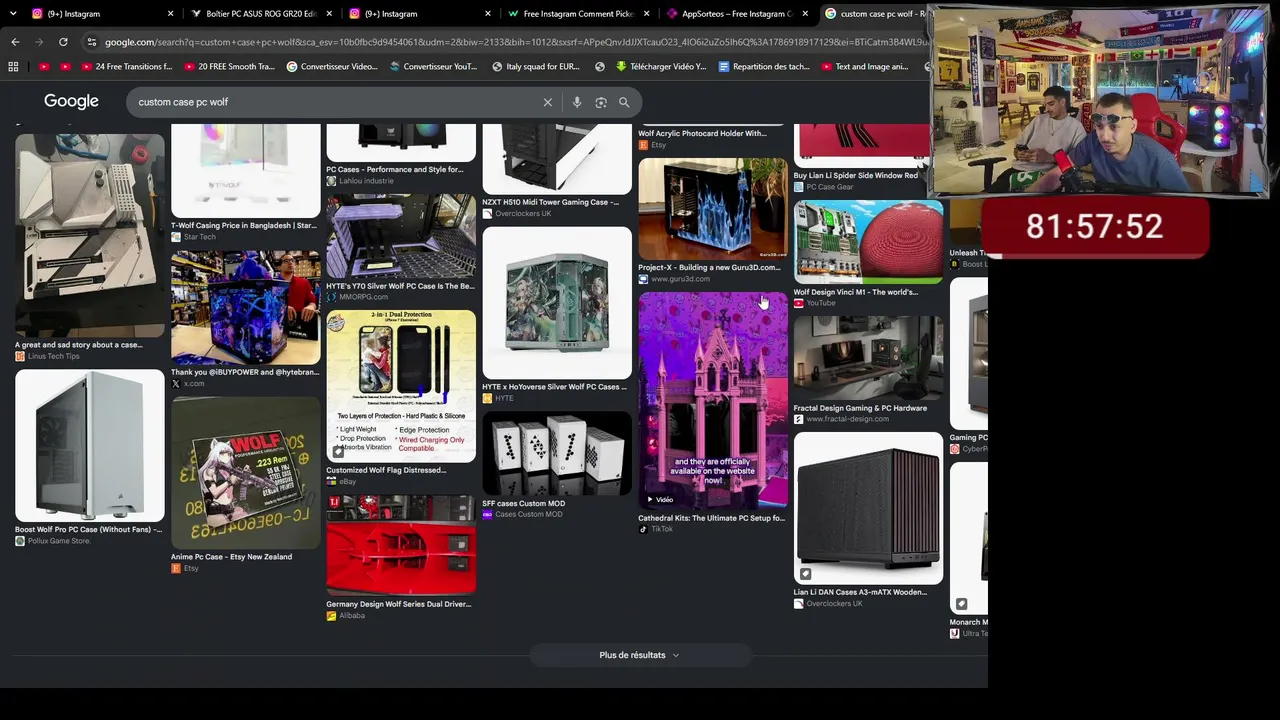Clear the search query with the X
This screenshot has height=720, width=1280.
click(x=548, y=102)
